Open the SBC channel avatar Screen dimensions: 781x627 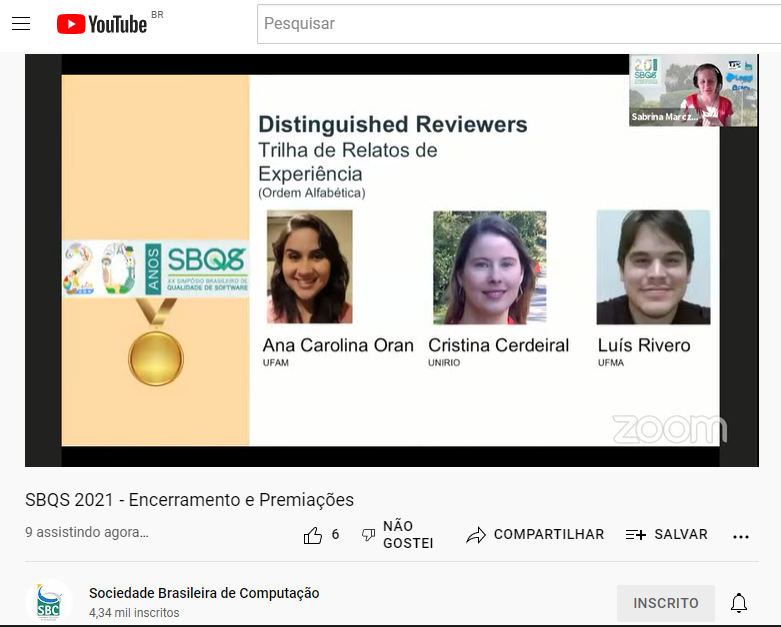click(48, 601)
